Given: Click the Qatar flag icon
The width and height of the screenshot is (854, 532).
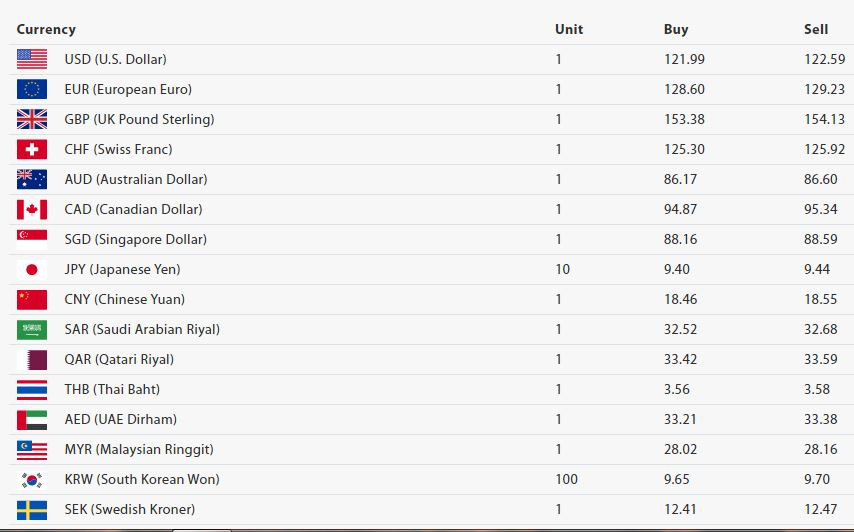Looking at the screenshot, I should pyautogui.click(x=32, y=359).
